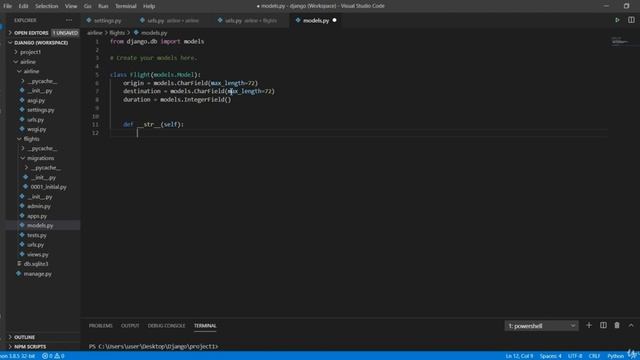Open the Go menu
The image size is (640, 360).
coord(87,6)
